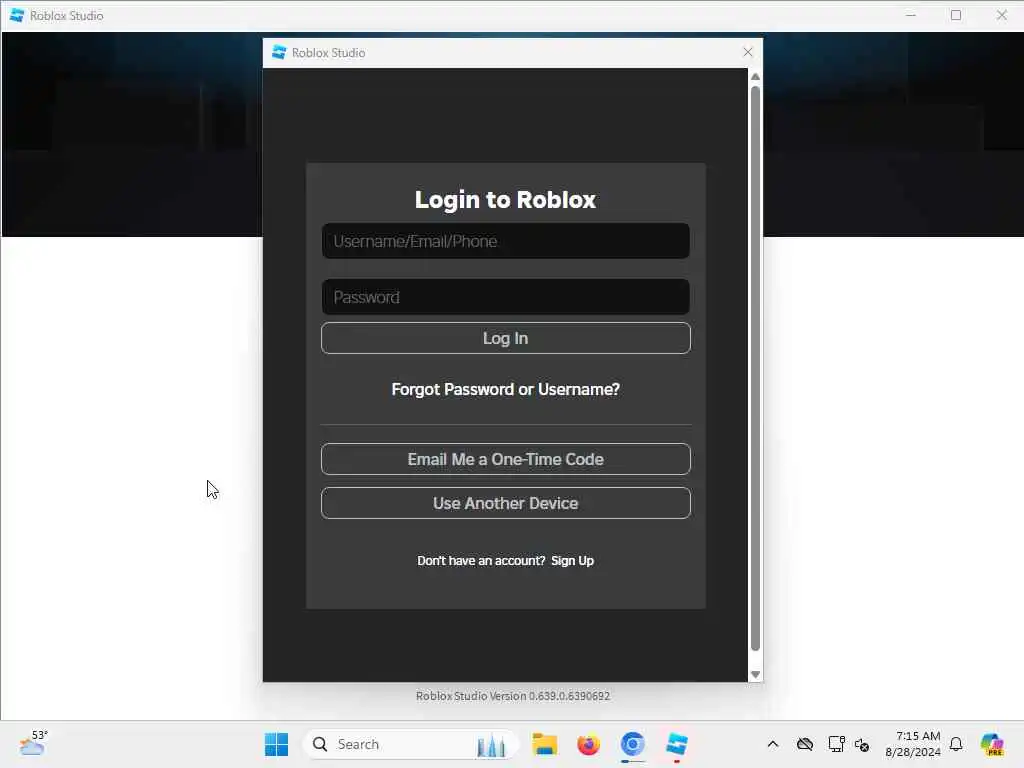The image size is (1024, 768).
Task: Switch to Chromium browser in taskbar
Action: pyautogui.click(x=633, y=744)
